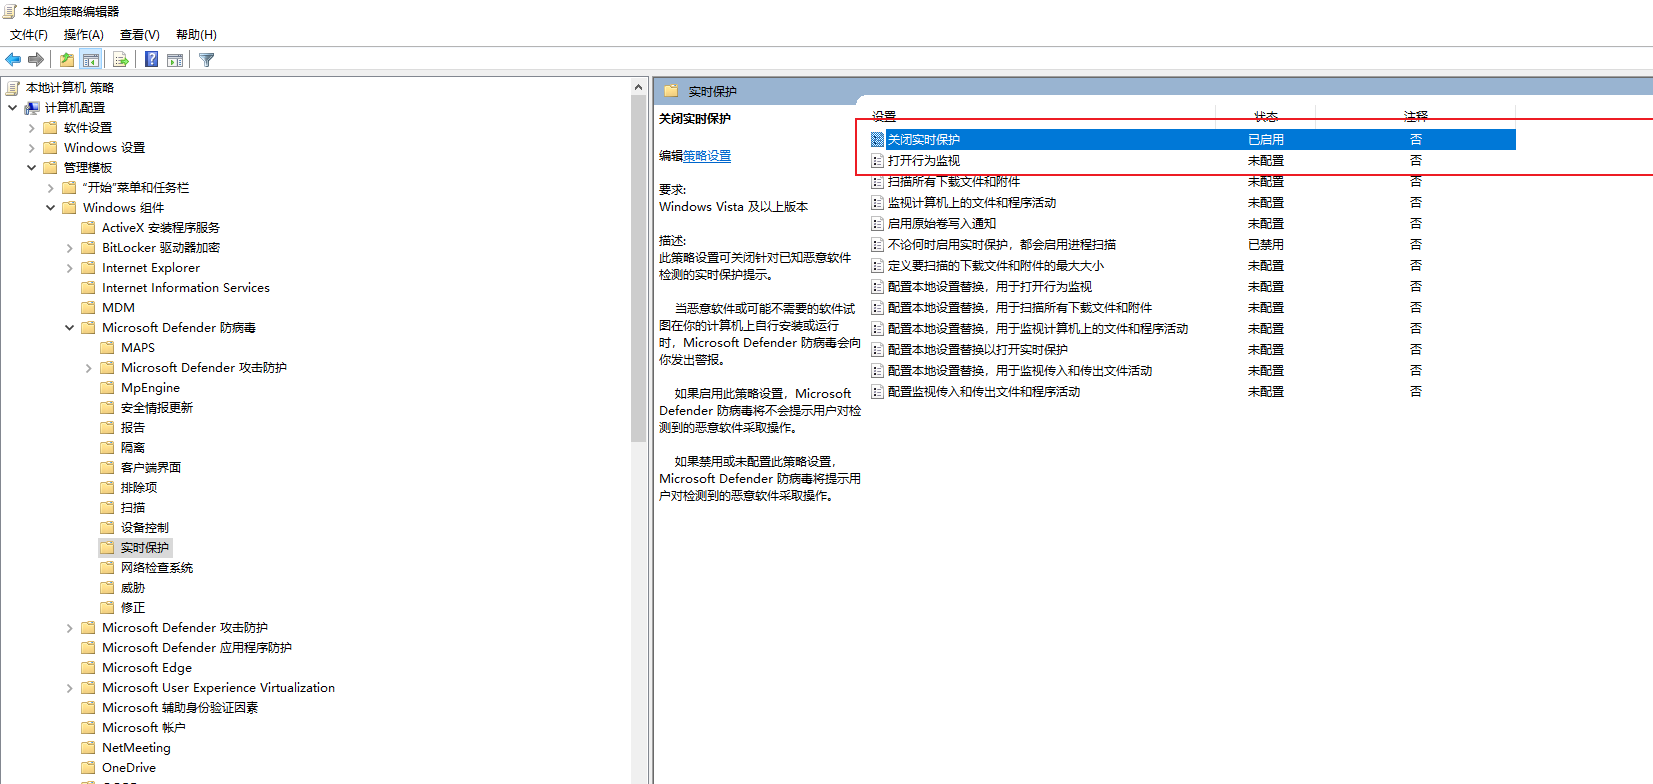This screenshot has width=1653, height=784.
Task: Toggle the Show/Hide Action Pane icon
Action: click(175, 60)
